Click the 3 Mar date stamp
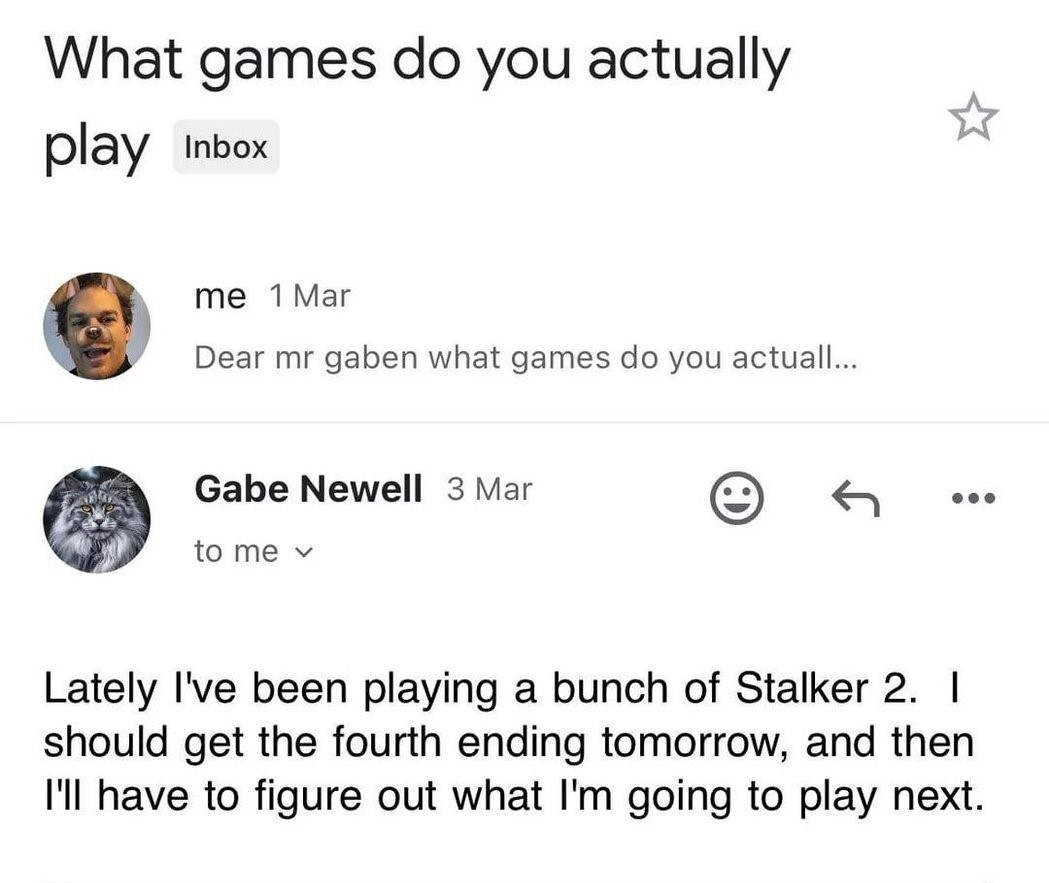This screenshot has height=883, width=1049. click(490, 489)
